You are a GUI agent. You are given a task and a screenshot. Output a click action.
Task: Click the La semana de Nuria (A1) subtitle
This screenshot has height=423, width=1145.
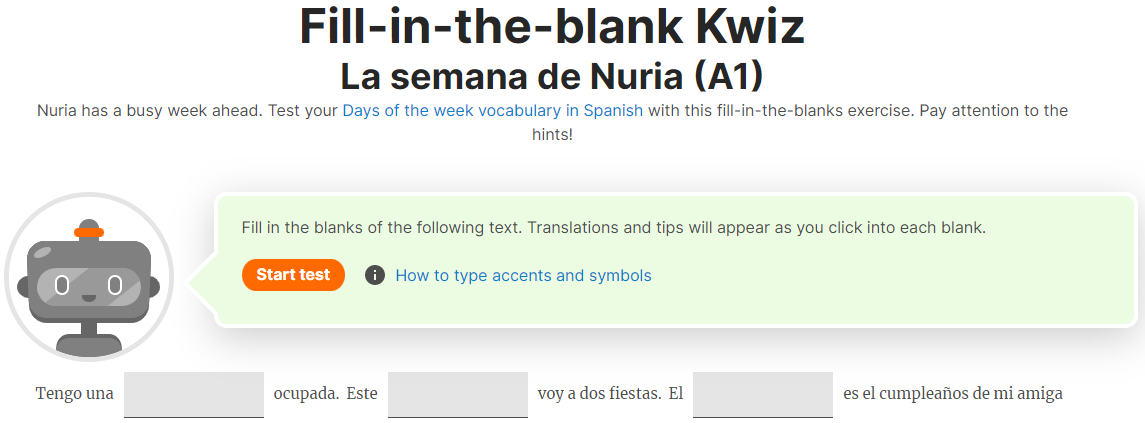click(552, 75)
